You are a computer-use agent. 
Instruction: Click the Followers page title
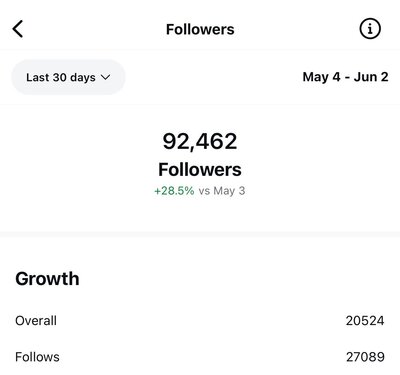(x=200, y=29)
